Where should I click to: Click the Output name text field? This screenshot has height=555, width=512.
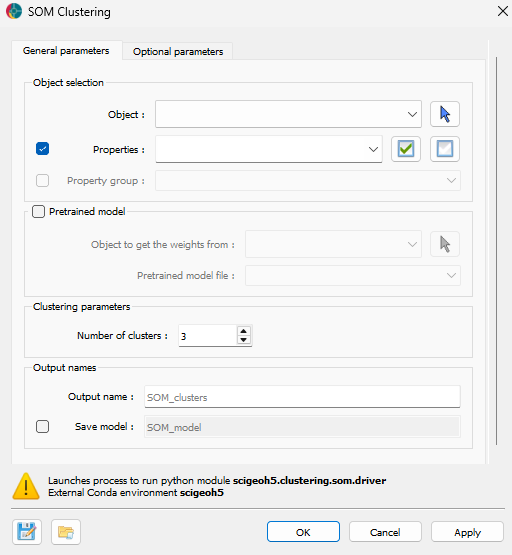coord(302,397)
